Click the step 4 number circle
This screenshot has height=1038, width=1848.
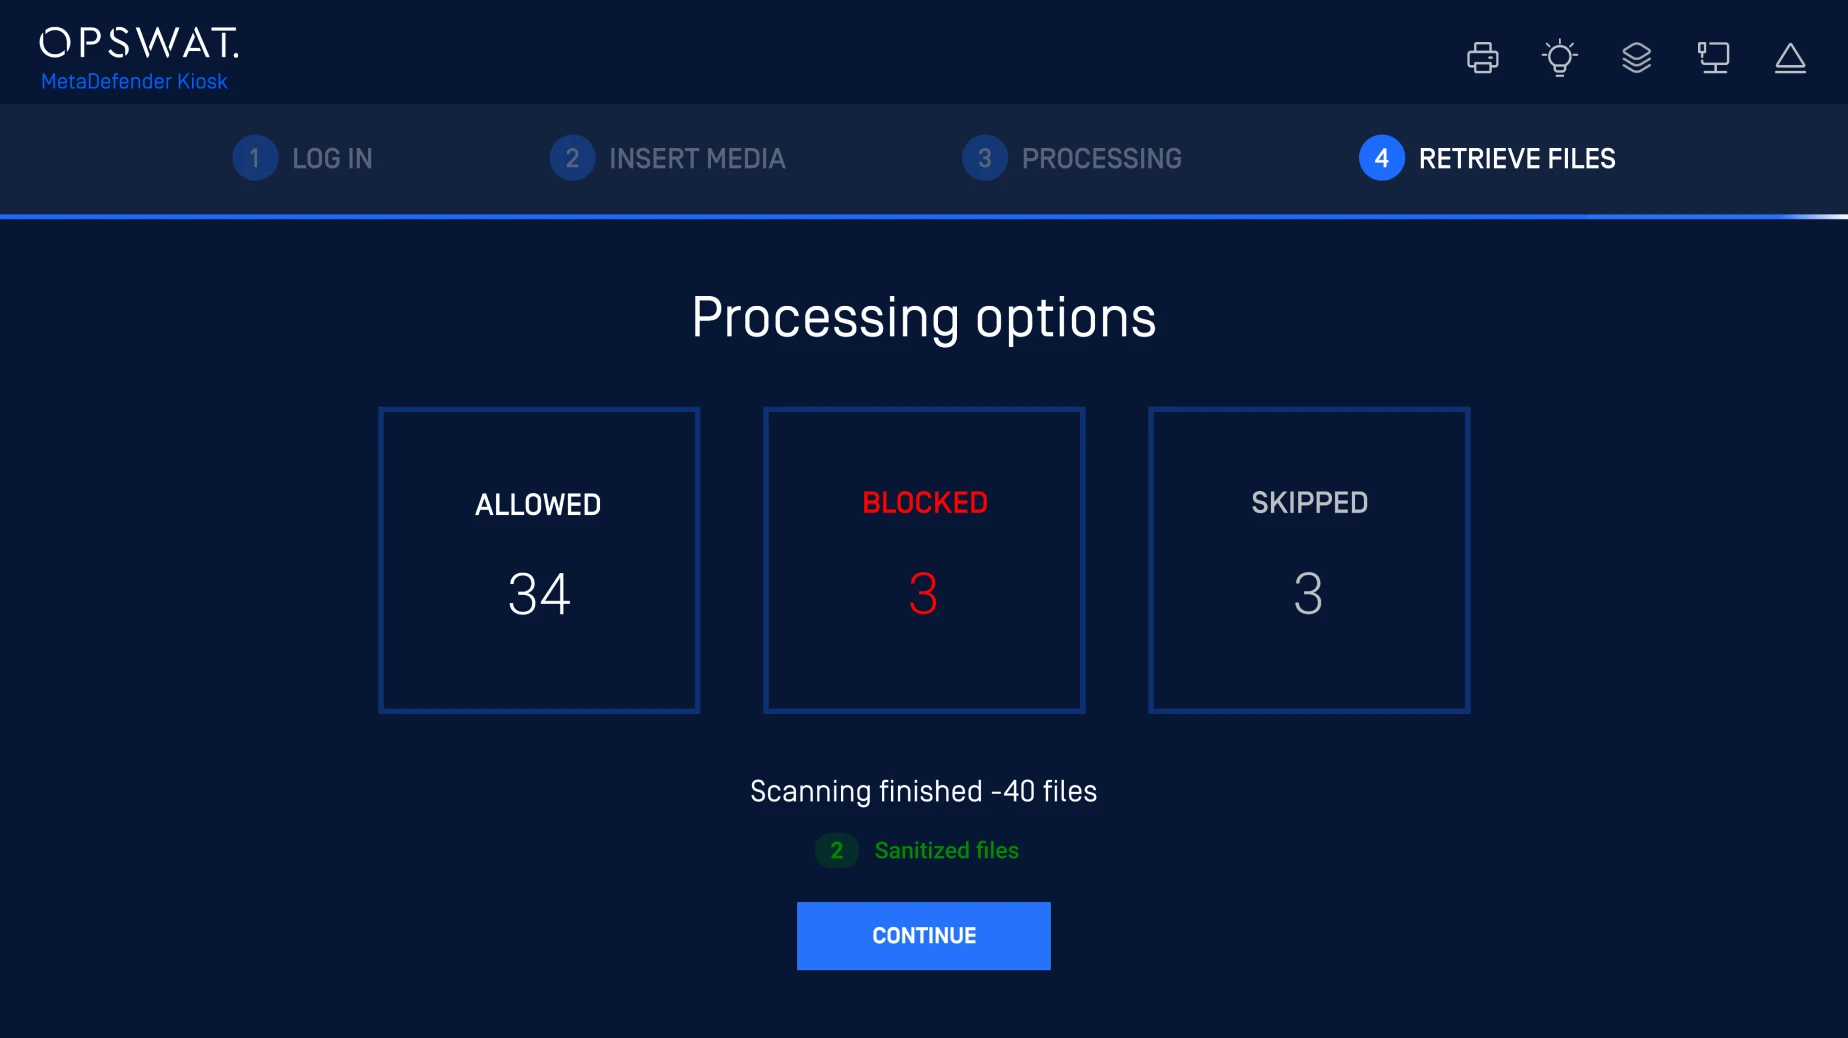[1381, 158]
